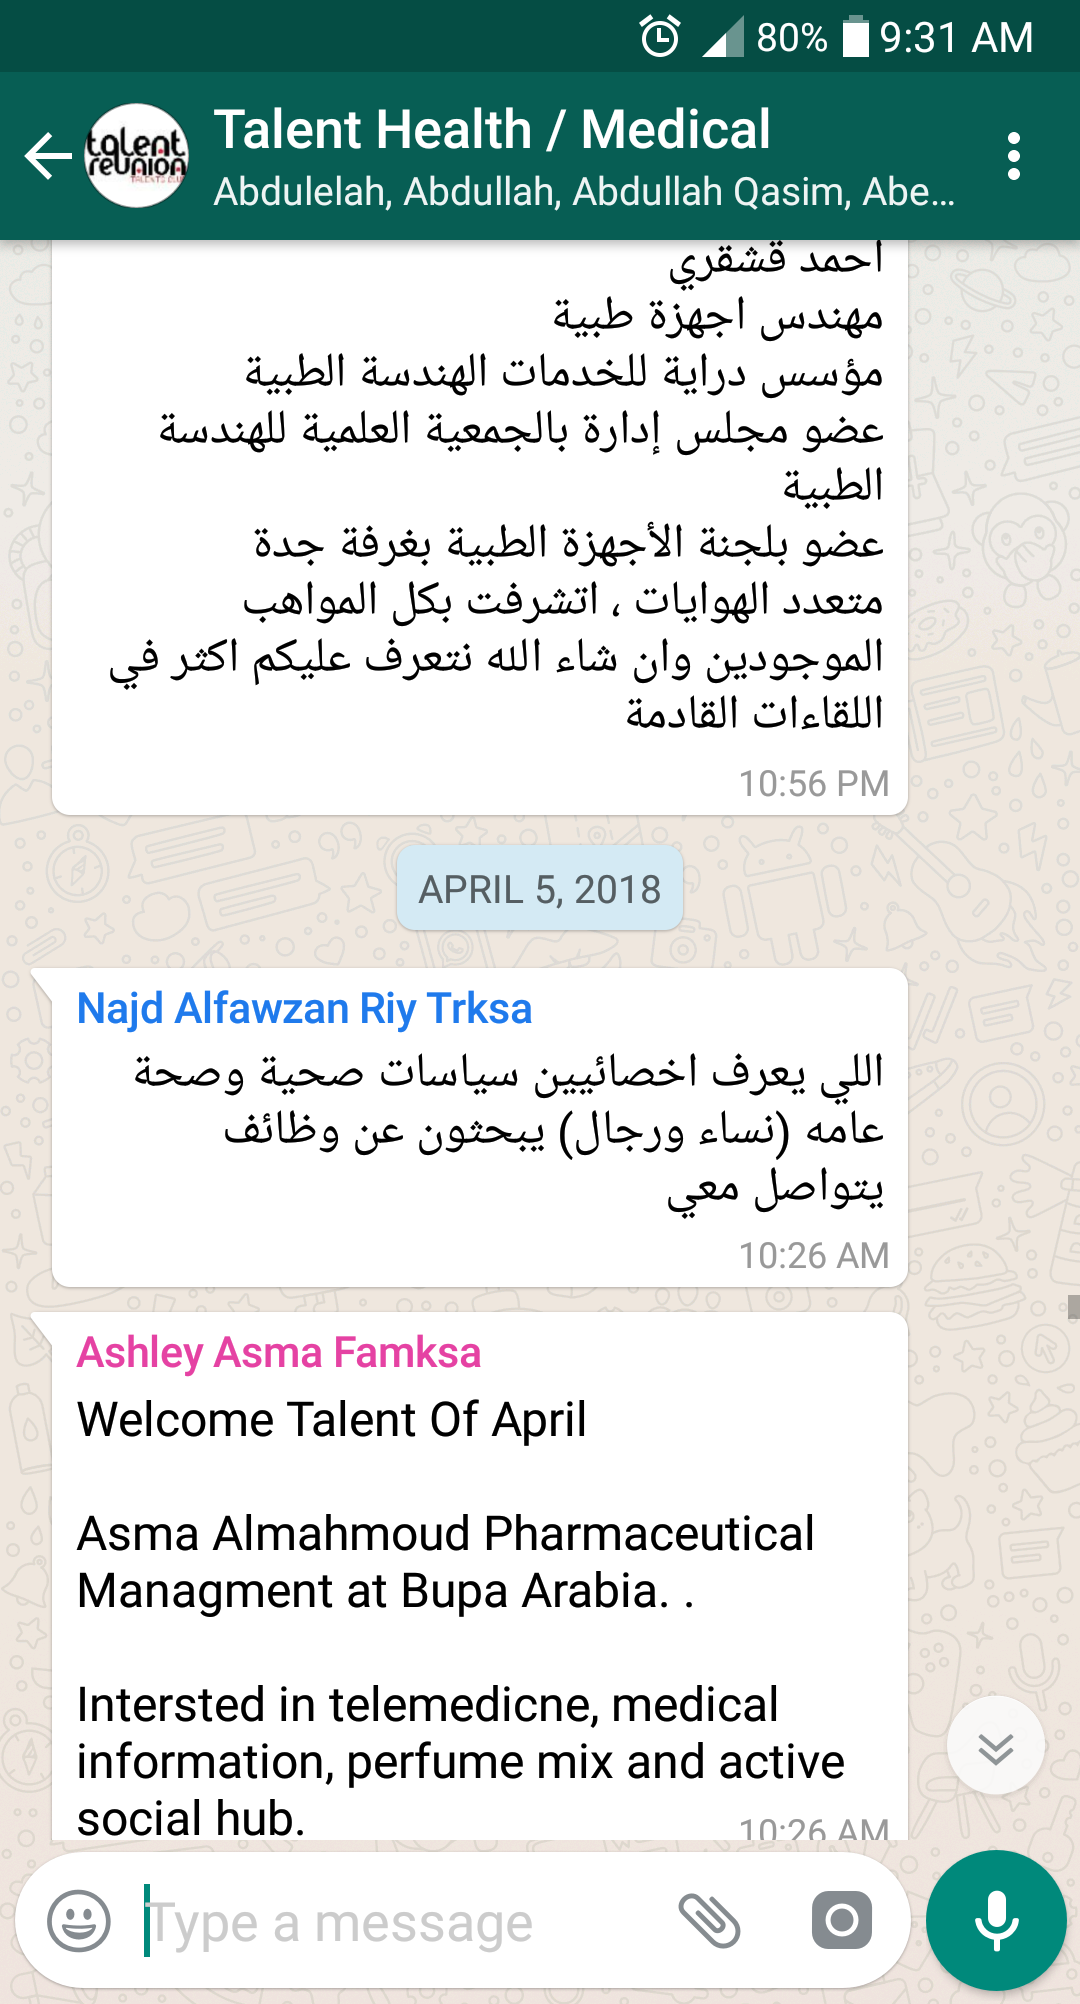The image size is (1080, 2004).
Task: Jump to latest messages with double-chevron button
Action: (x=995, y=1746)
